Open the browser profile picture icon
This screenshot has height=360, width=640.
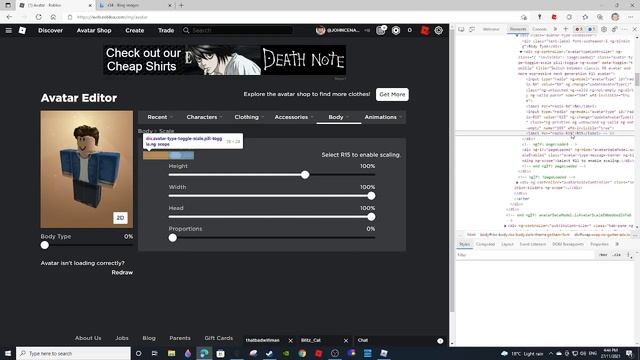pyautogui.click(x=615, y=17)
